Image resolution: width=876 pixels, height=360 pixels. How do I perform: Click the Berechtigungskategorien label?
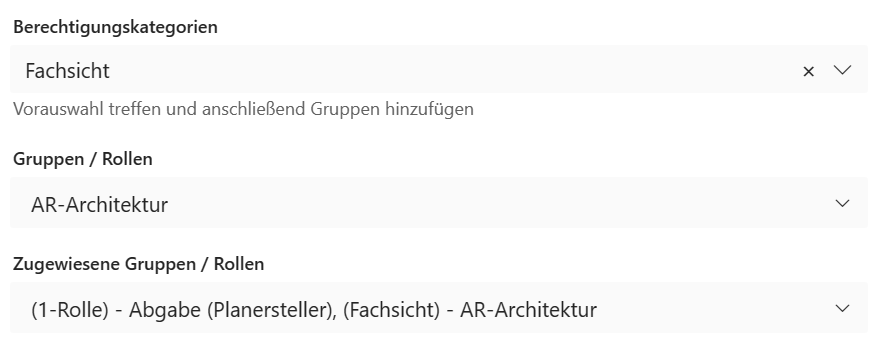tap(115, 27)
